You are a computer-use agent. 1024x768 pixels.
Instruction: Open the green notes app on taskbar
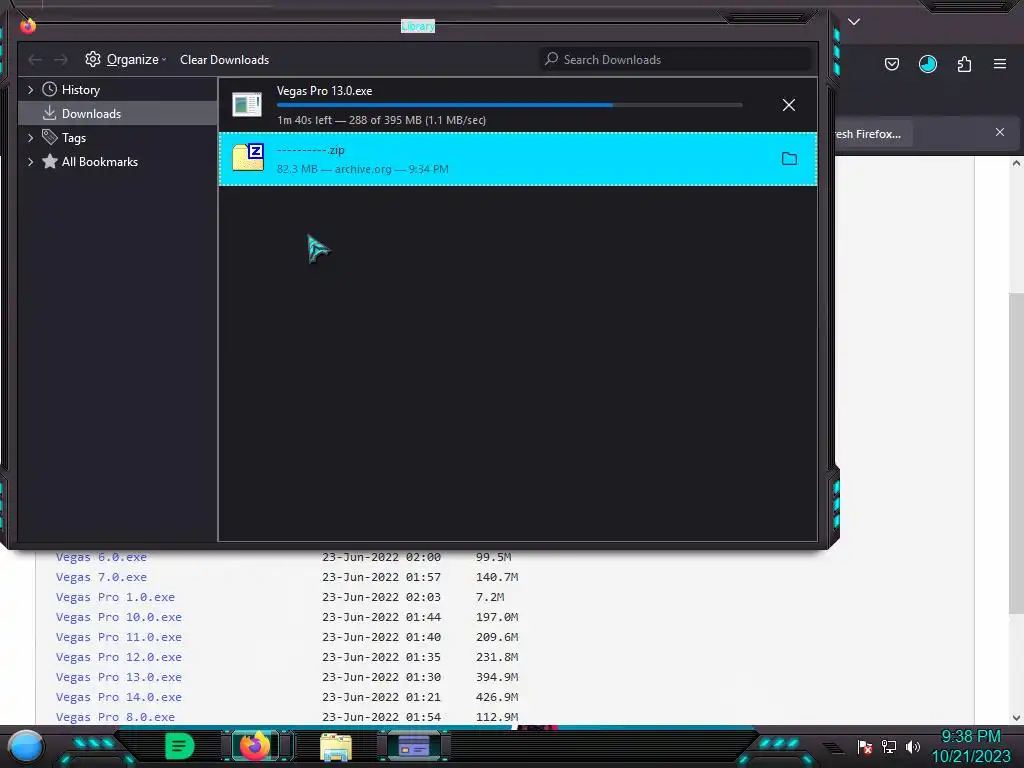click(x=180, y=746)
